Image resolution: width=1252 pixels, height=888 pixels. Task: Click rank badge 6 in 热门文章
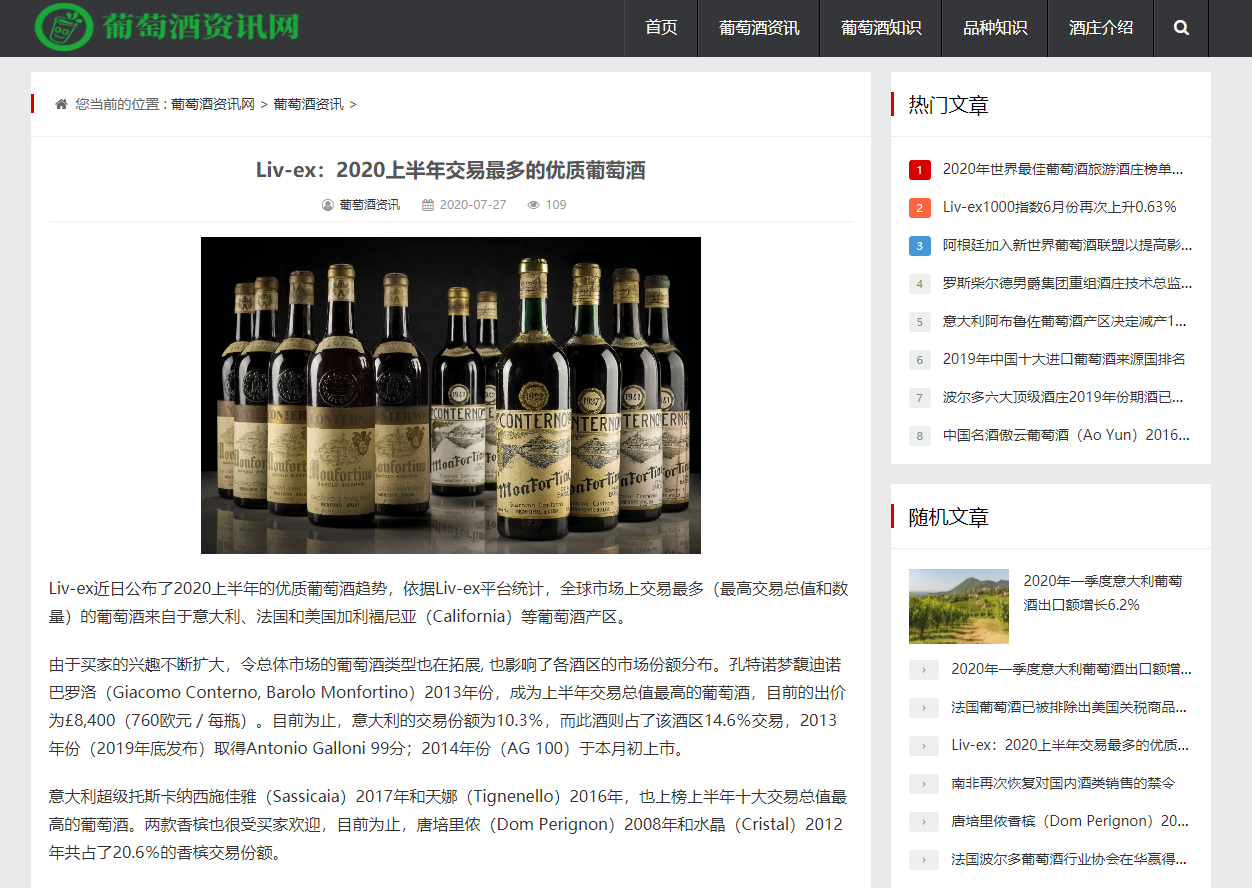[x=920, y=360]
